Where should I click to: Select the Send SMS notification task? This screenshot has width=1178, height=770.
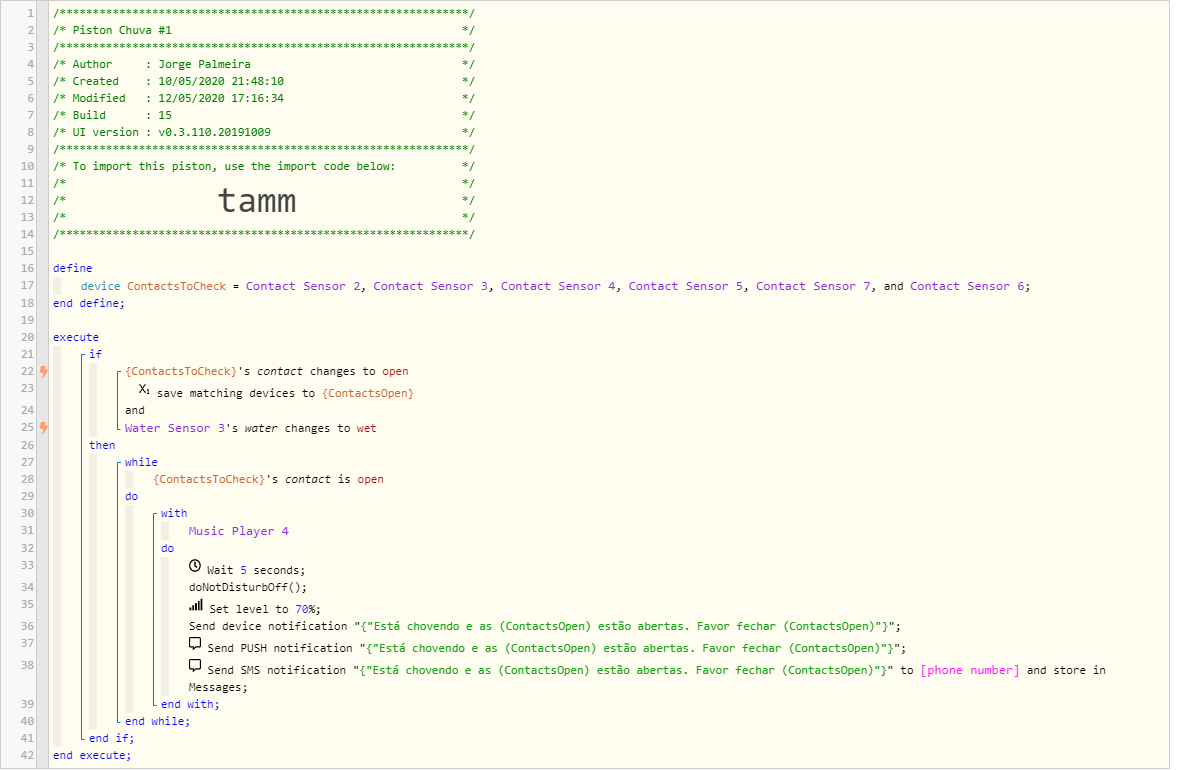click(x=647, y=674)
